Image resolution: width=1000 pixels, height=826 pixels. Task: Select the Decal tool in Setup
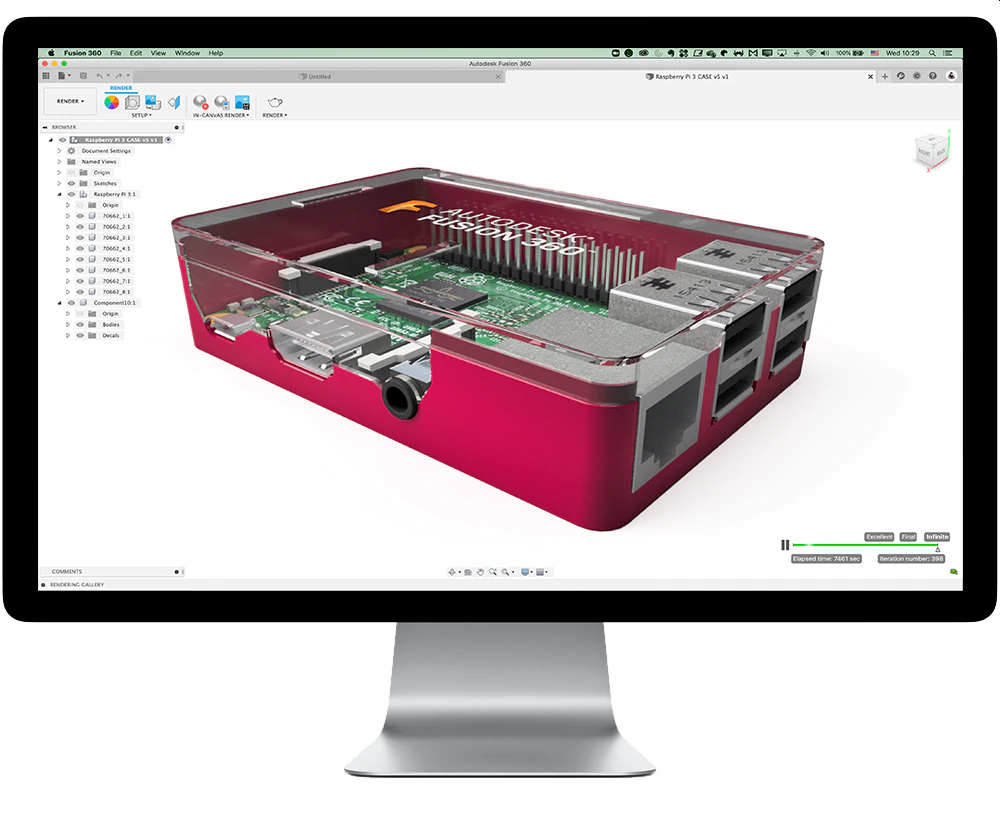(152, 102)
